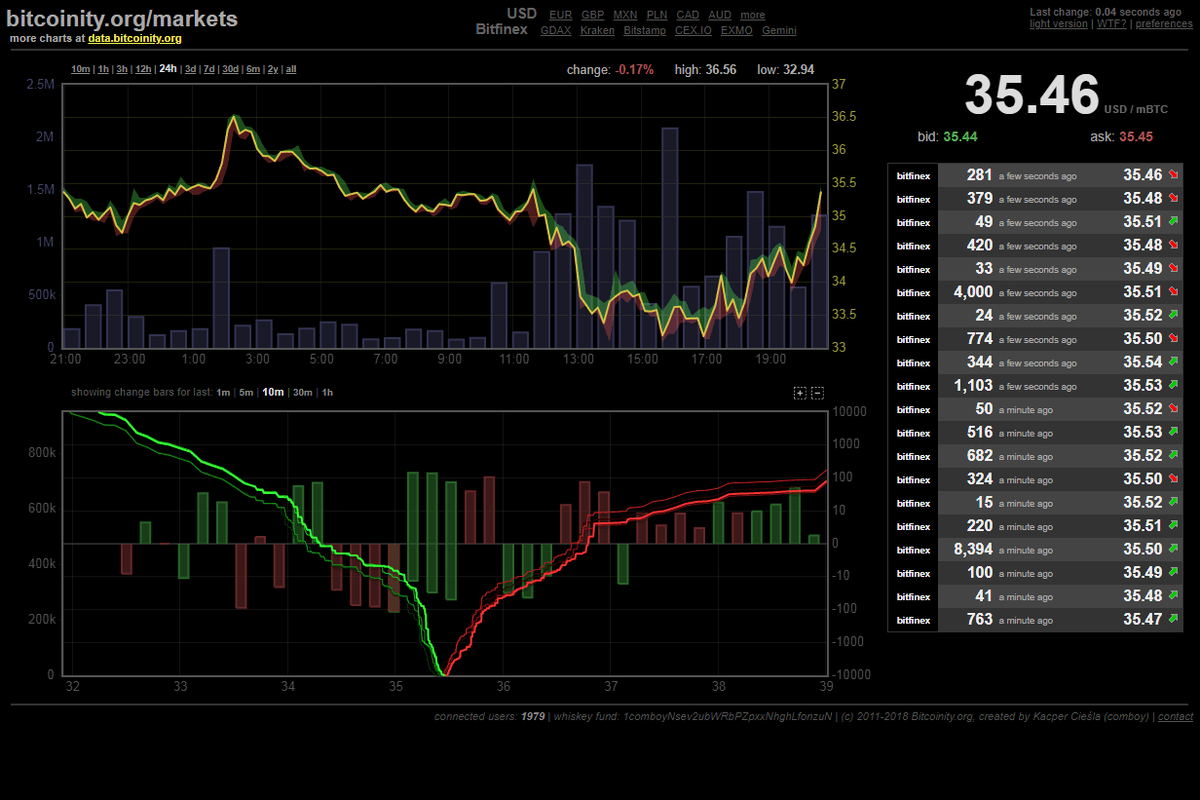Image resolution: width=1200 pixels, height=800 pixels.
Task: Click the high value 36.56
Action: (x=720, y=70)
